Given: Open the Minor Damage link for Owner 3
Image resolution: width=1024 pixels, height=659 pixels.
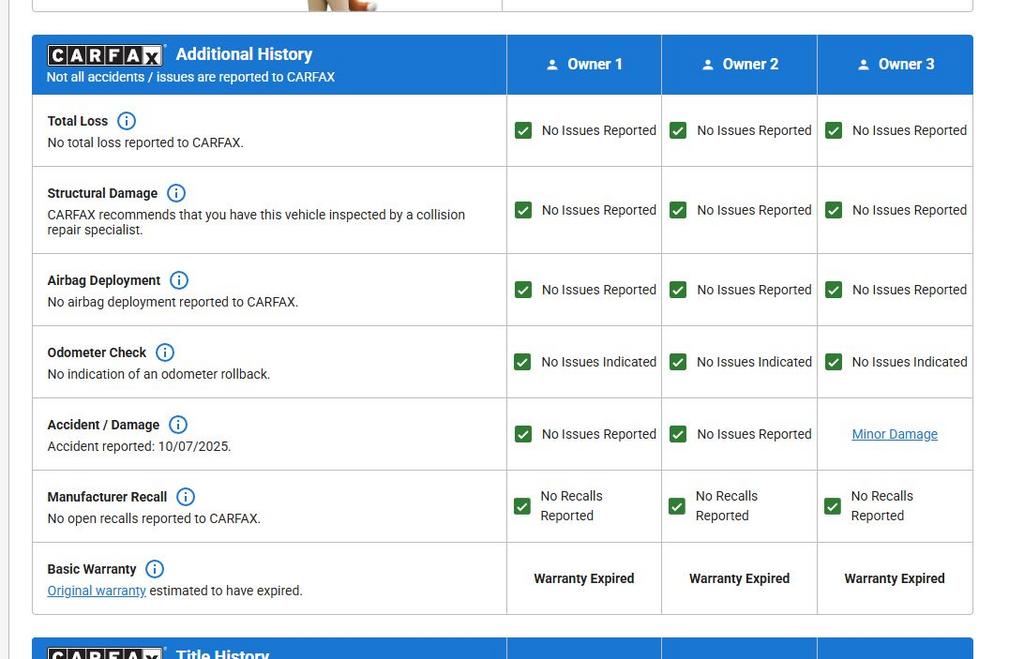Looking at the screenshot, I should coord(895,434).
